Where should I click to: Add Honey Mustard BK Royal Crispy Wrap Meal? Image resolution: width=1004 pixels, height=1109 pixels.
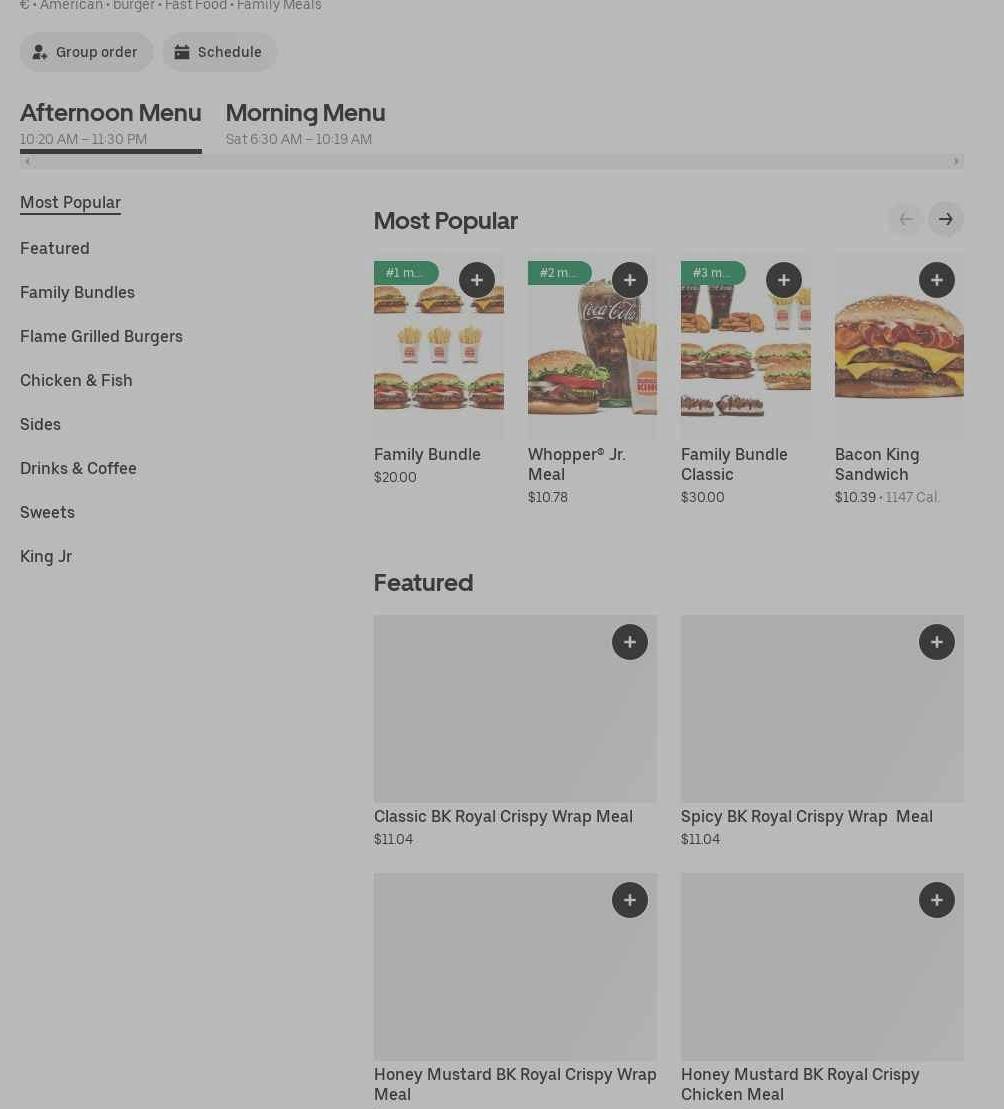click(629, 900)
